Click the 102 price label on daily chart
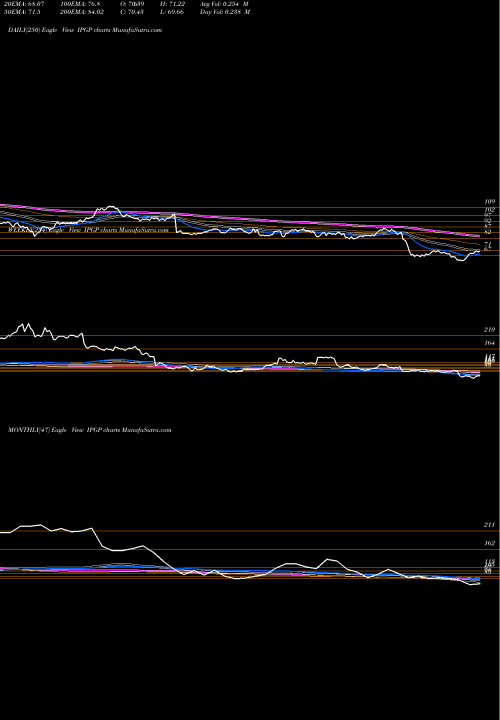The height and width of the screenshot is (720, 500). tap(489, 209)
